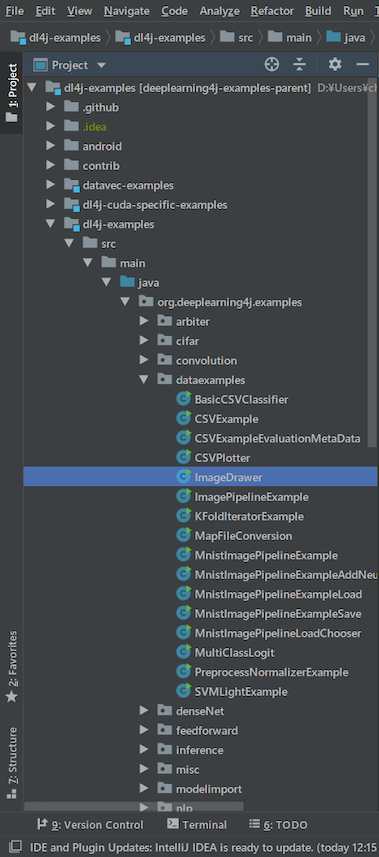Collapse the main folder
Image resolution: width=379 pixels, height=857 pixels.
coord(88,263)
